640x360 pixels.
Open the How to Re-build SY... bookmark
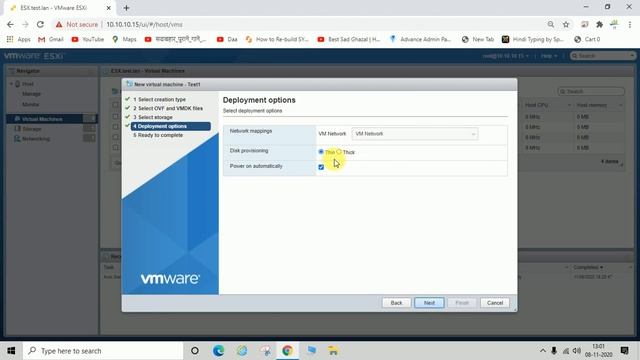[x=277, y=39]
